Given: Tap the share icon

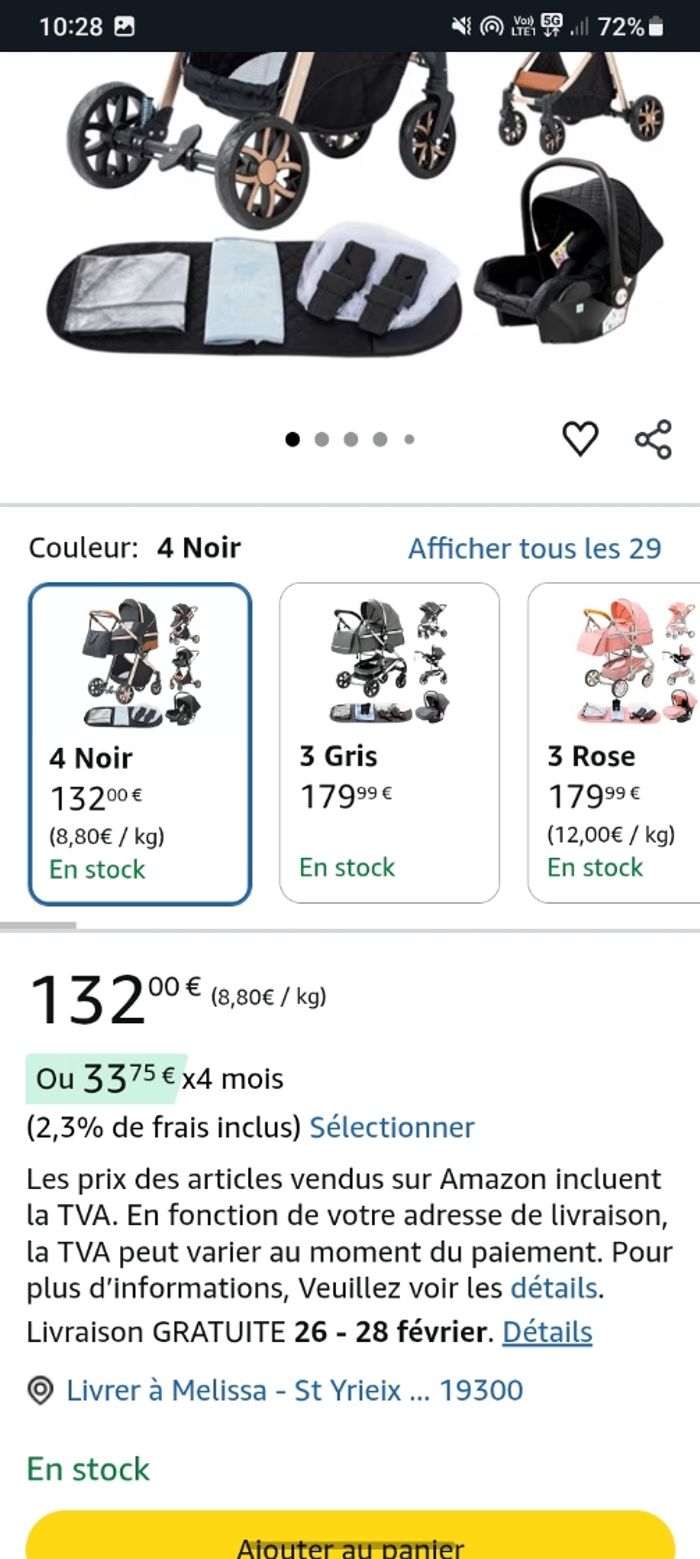Looking at the screenshot, I should (653, 439).
